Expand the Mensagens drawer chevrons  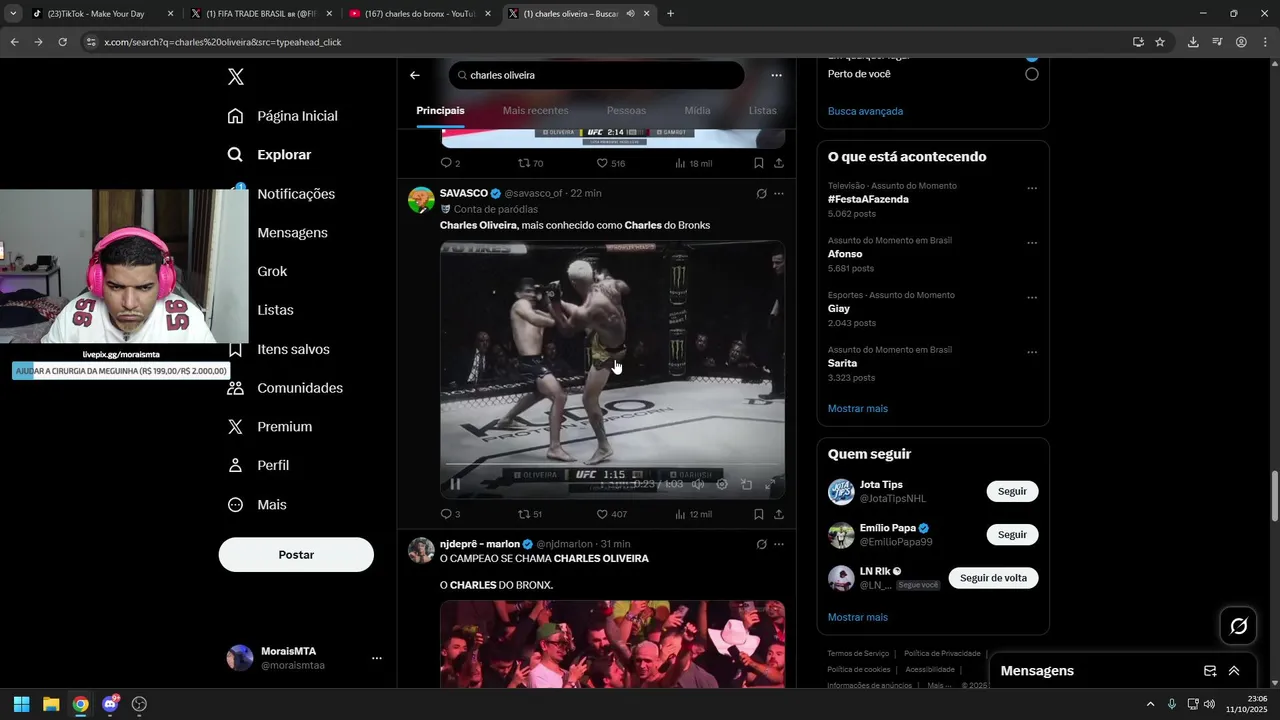(x=1234, y=671)
